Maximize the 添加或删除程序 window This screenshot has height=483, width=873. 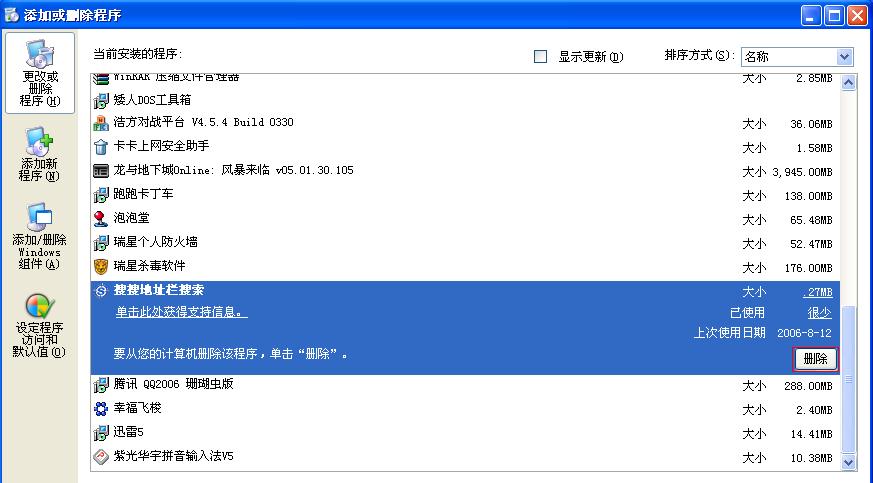(x=834, y=15)
